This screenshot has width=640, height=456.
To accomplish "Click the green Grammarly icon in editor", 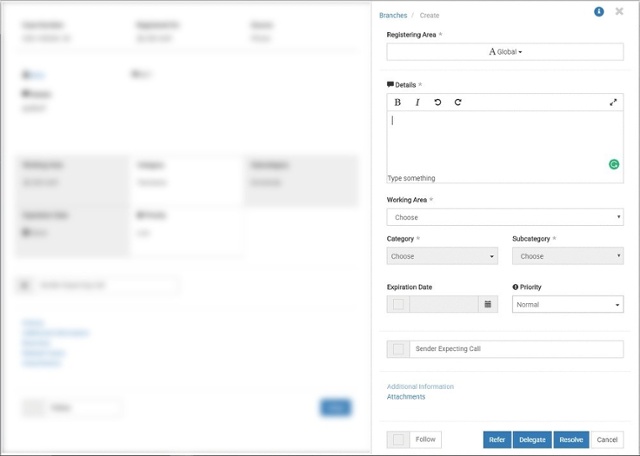I will pos(613,164).
